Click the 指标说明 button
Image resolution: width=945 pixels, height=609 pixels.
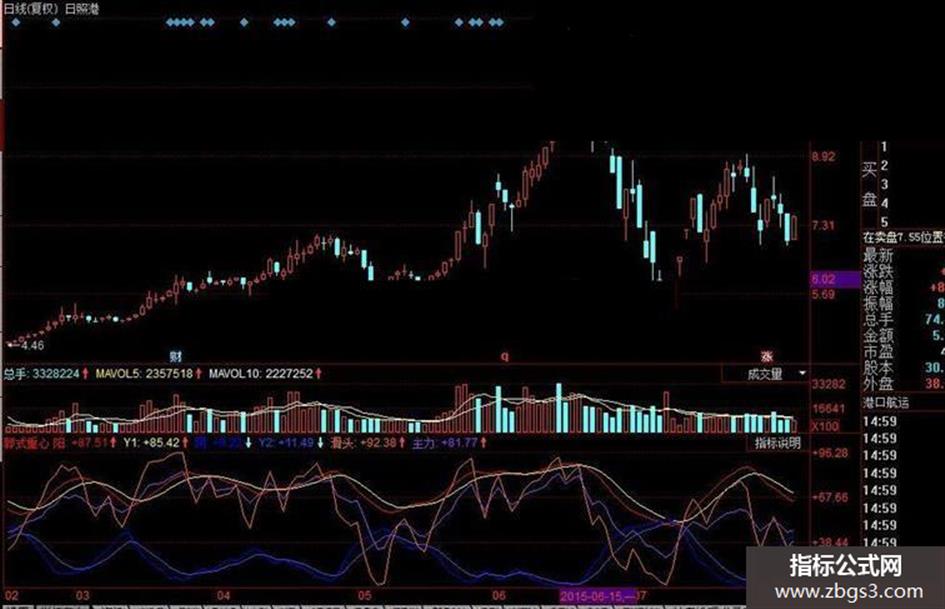(777, 443)
